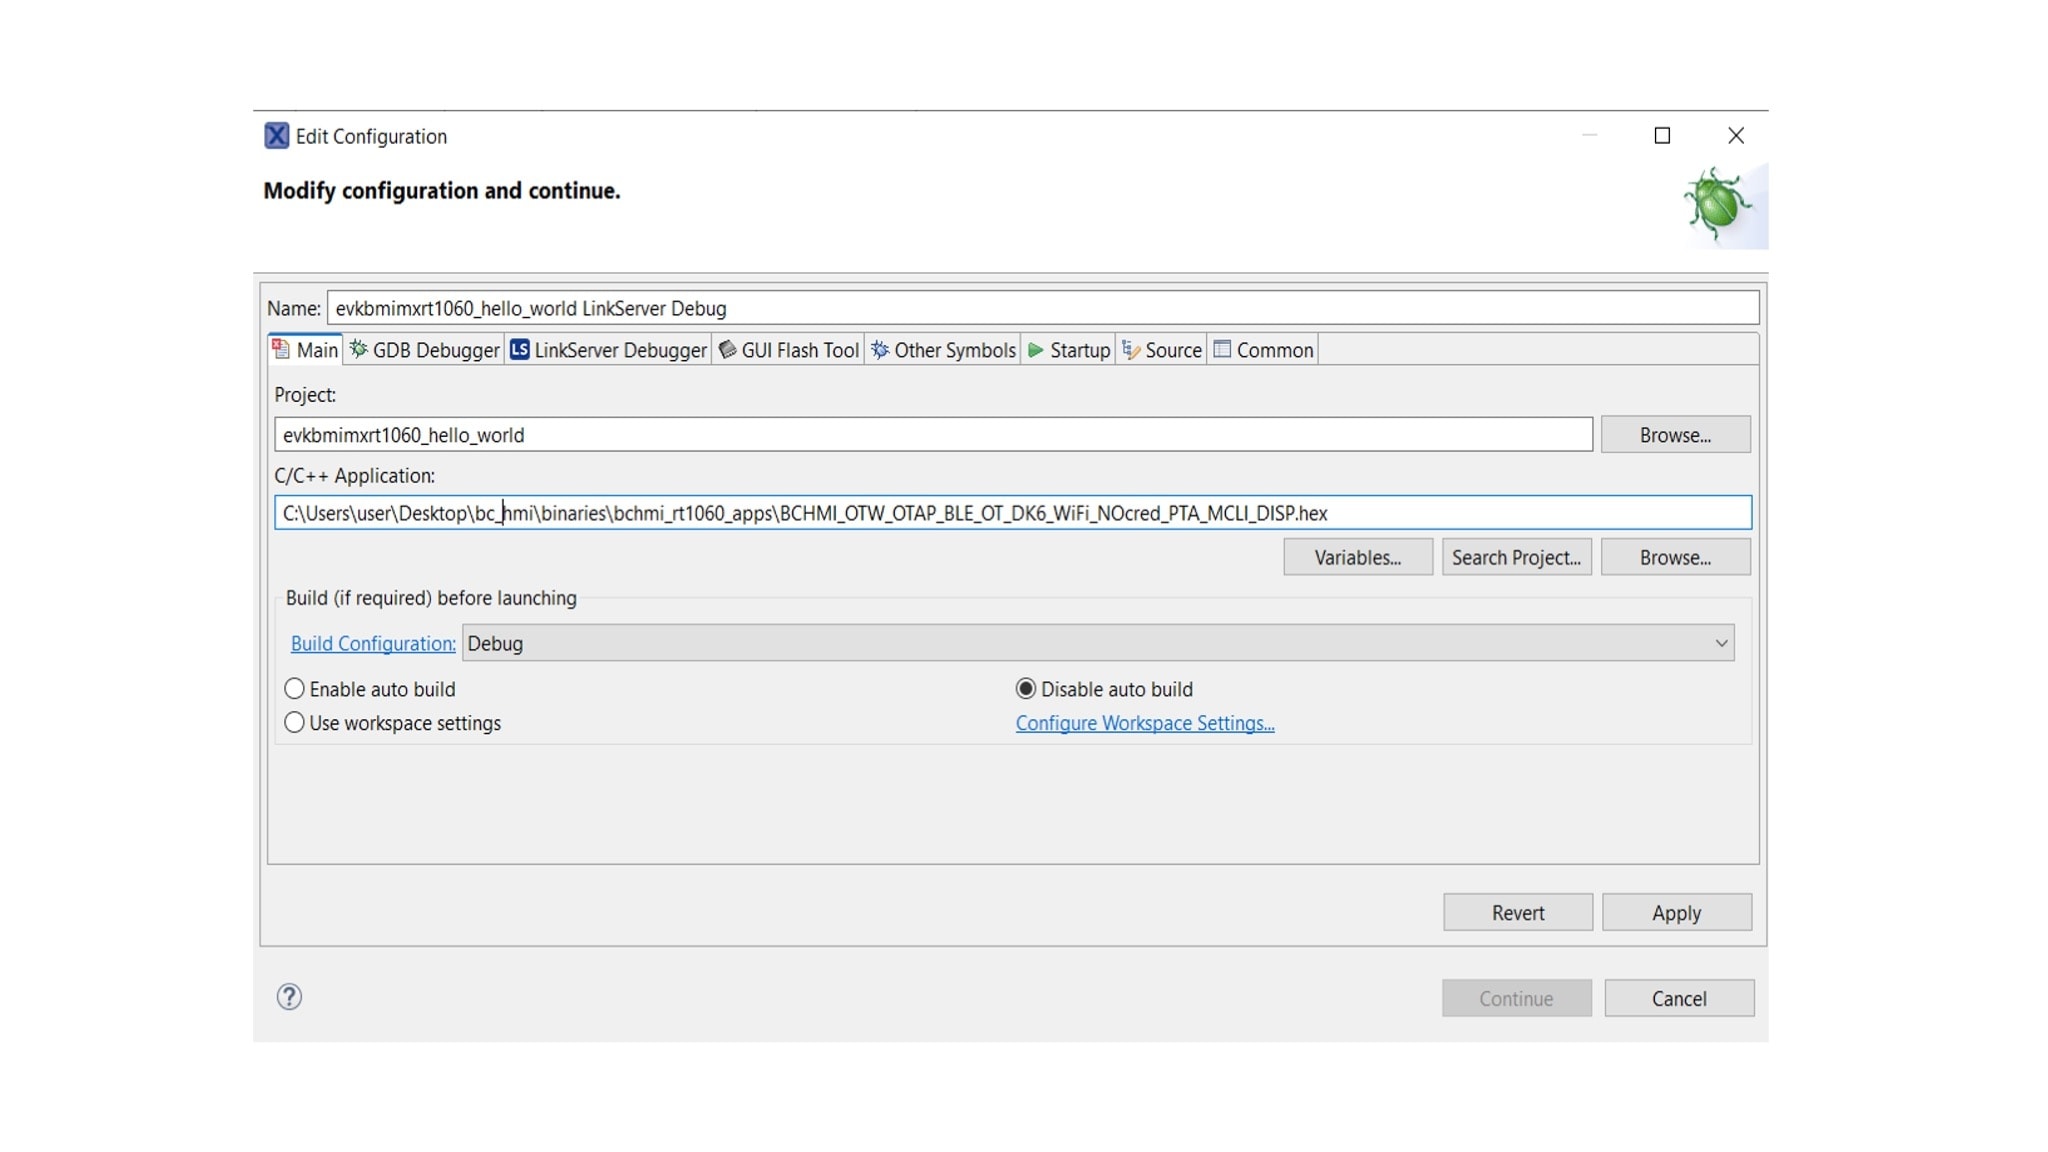2048x1152 pixels.
Task: Open Configure Workspace Settings link
Action: click(x=1144, y=722)
